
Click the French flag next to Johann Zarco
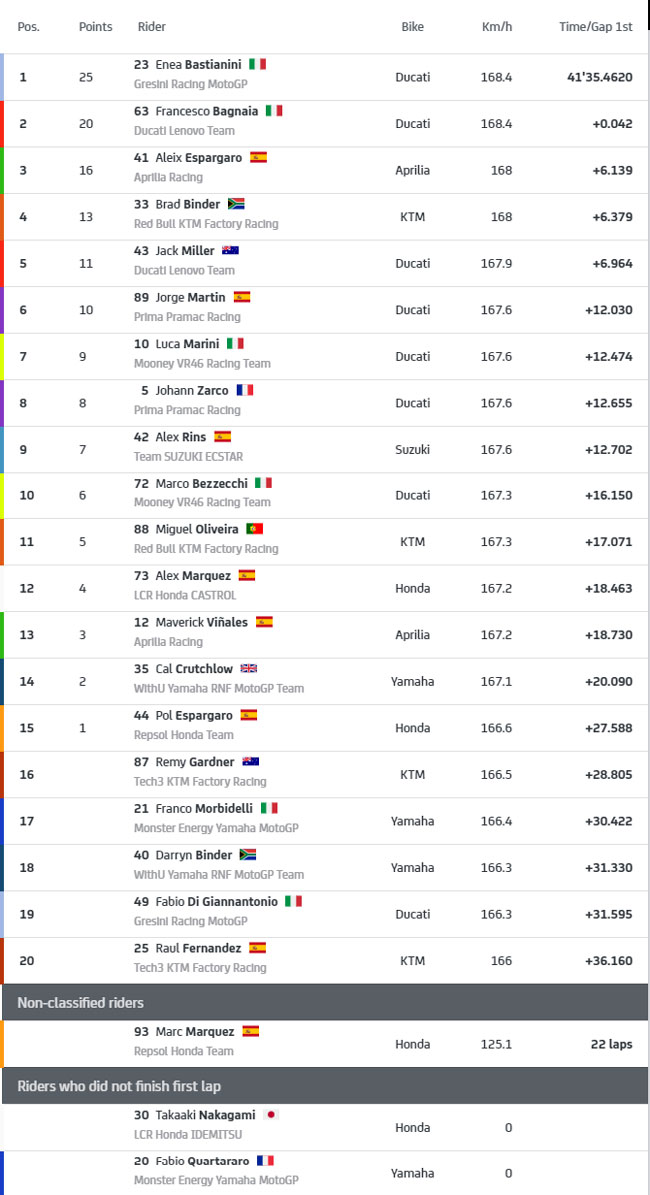245,390
